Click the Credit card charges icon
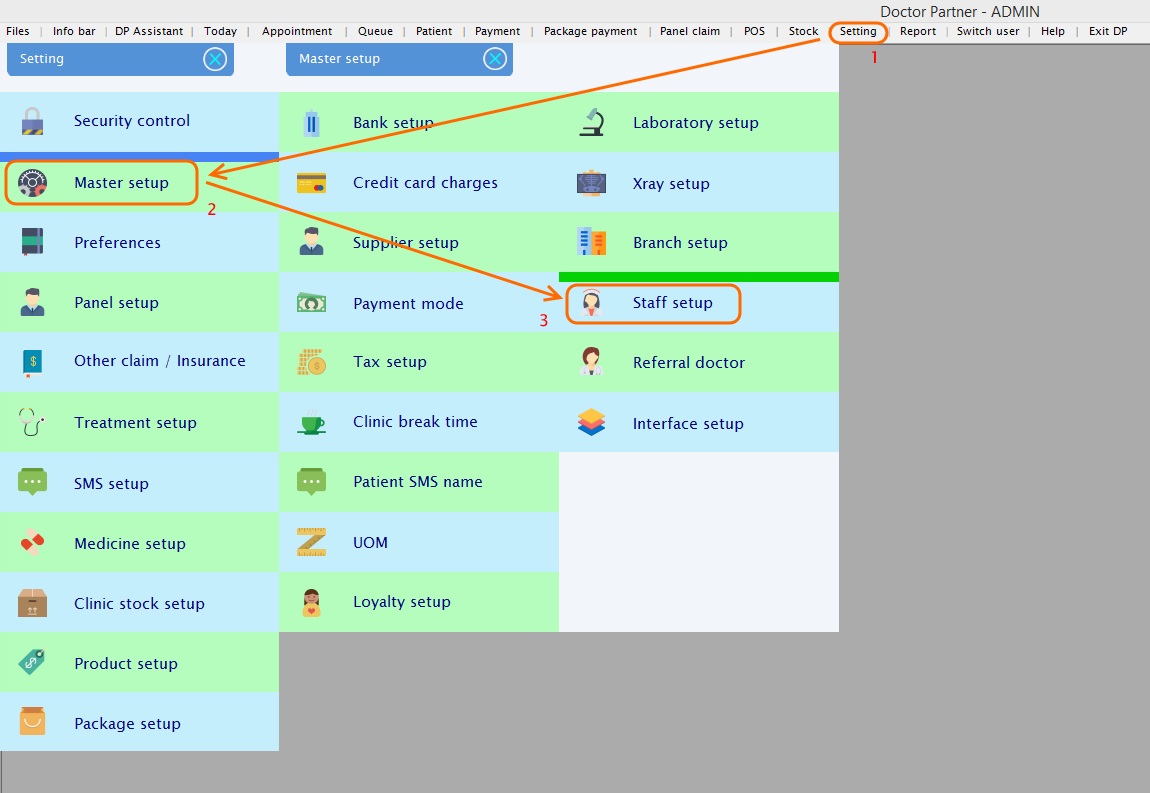The height and width of the screenshot is (793, 1150). [312, 183]
